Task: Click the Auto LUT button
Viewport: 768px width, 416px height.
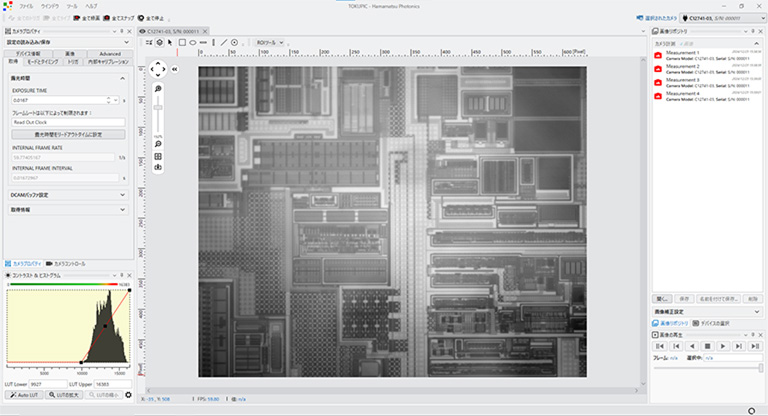Action: point(23,396)
